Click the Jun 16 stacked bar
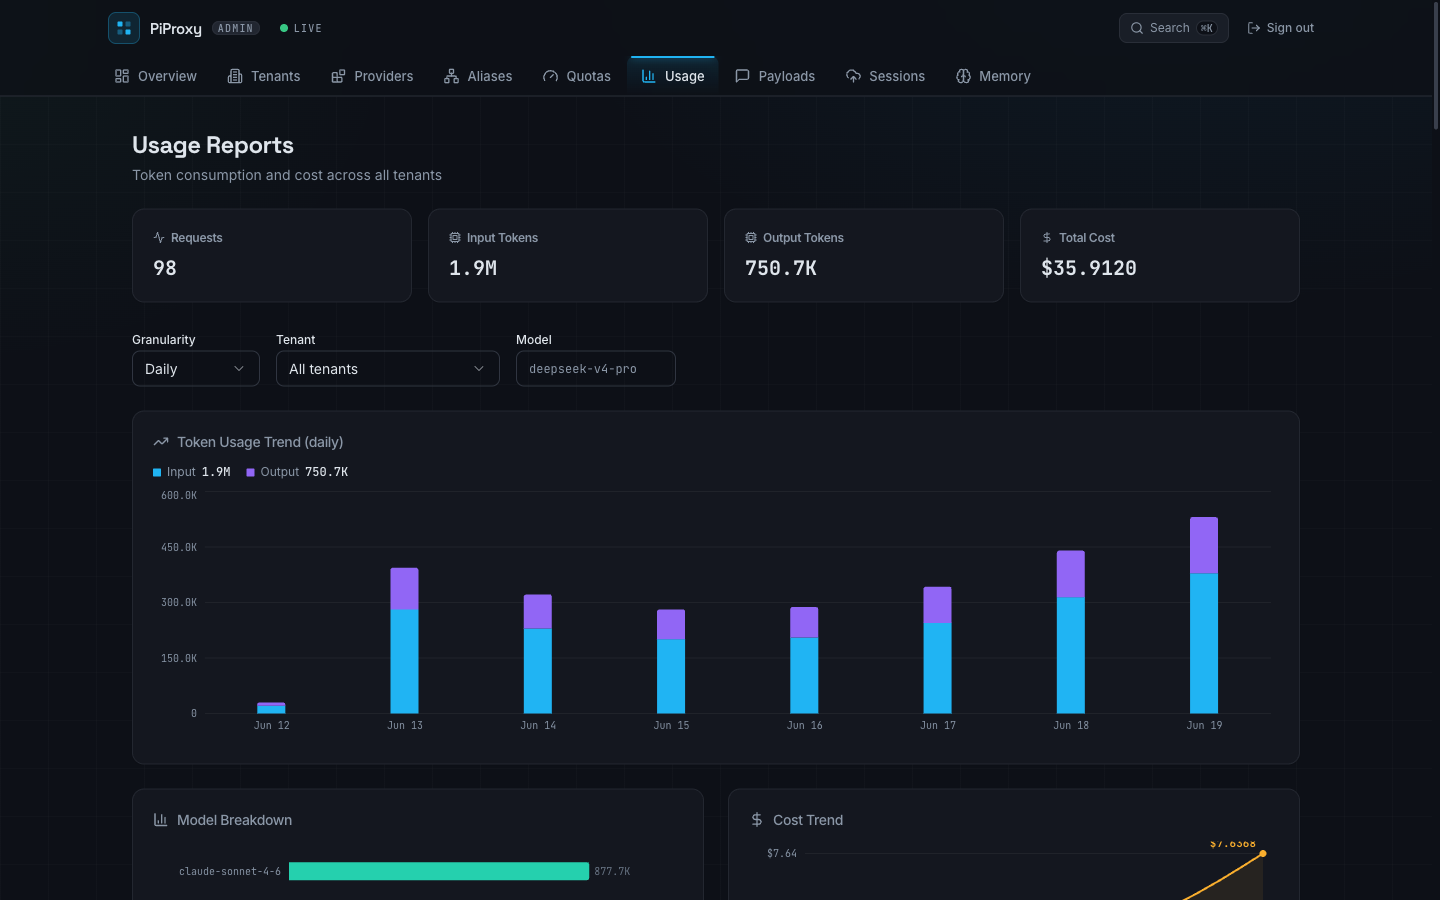Screen dimensions: 1440x900 tap(804, 660)
